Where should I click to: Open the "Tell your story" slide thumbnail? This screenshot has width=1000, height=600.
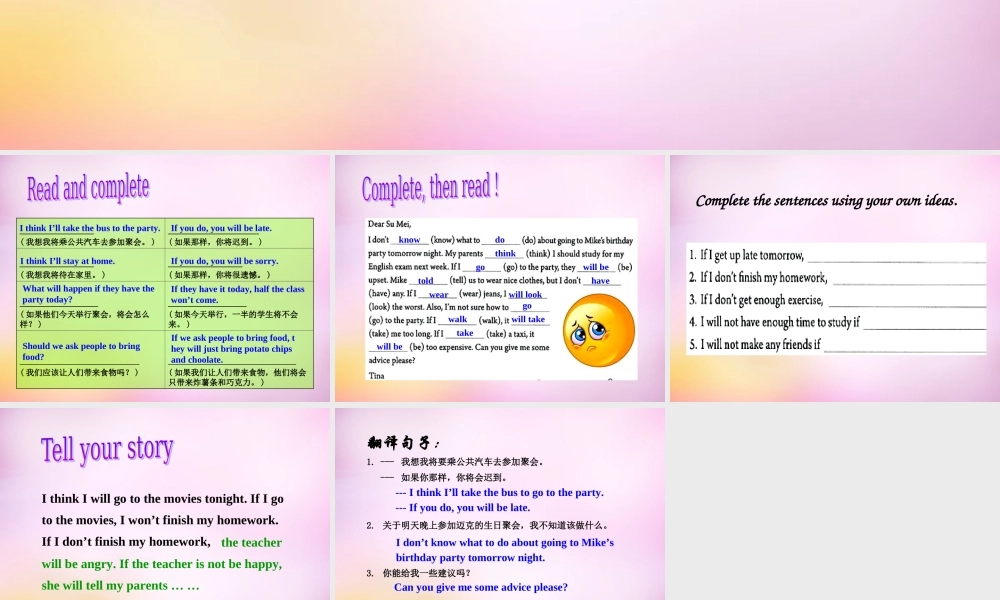[x=165, y=500]
